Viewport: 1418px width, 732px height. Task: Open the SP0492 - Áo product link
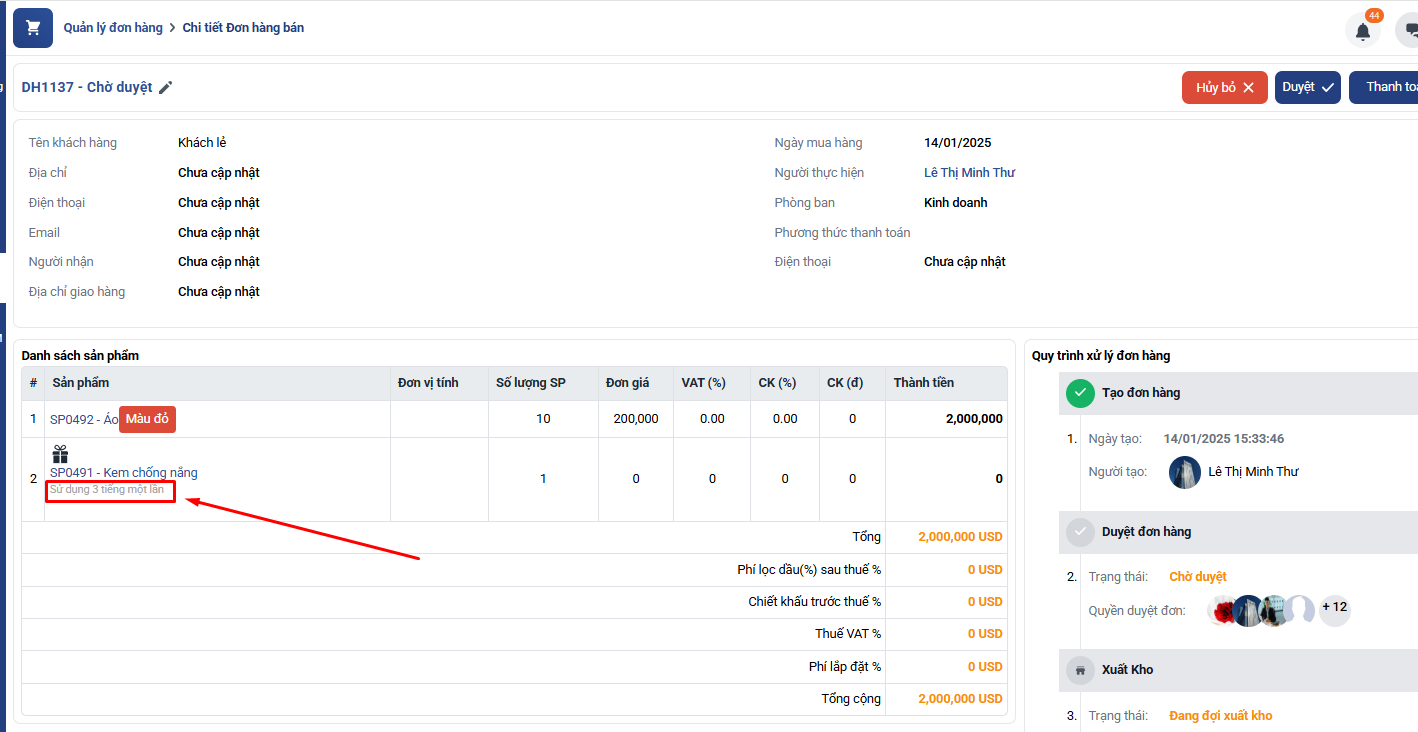point(83,420)
